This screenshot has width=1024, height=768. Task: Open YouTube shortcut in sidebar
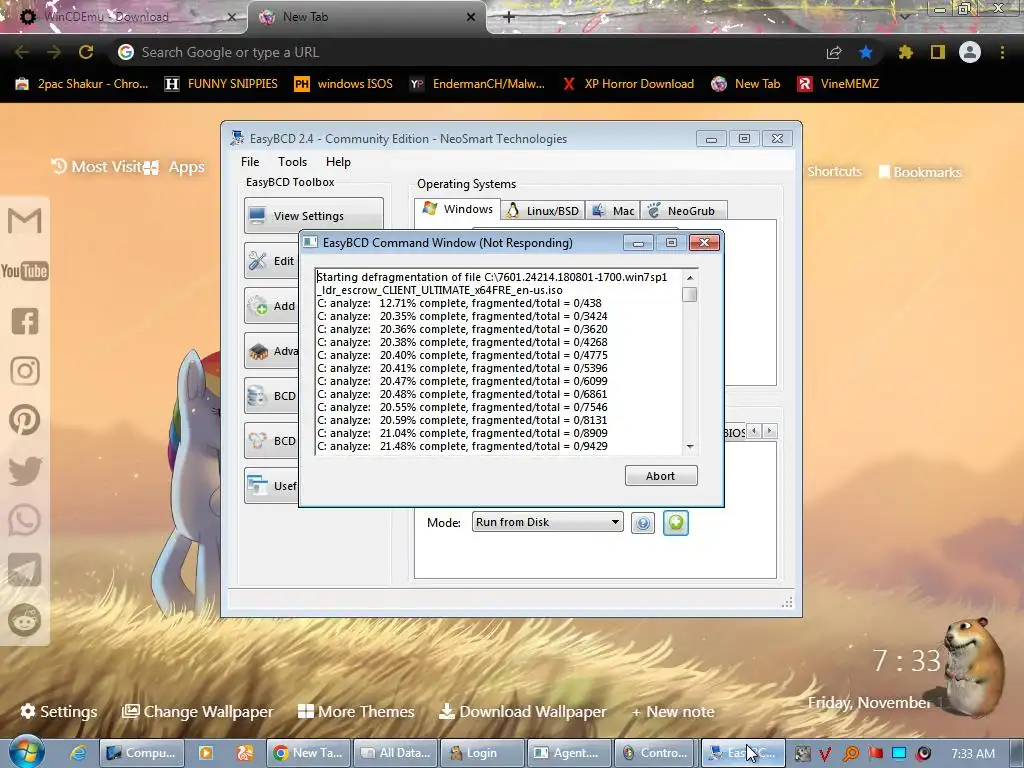tap(25, 271)
